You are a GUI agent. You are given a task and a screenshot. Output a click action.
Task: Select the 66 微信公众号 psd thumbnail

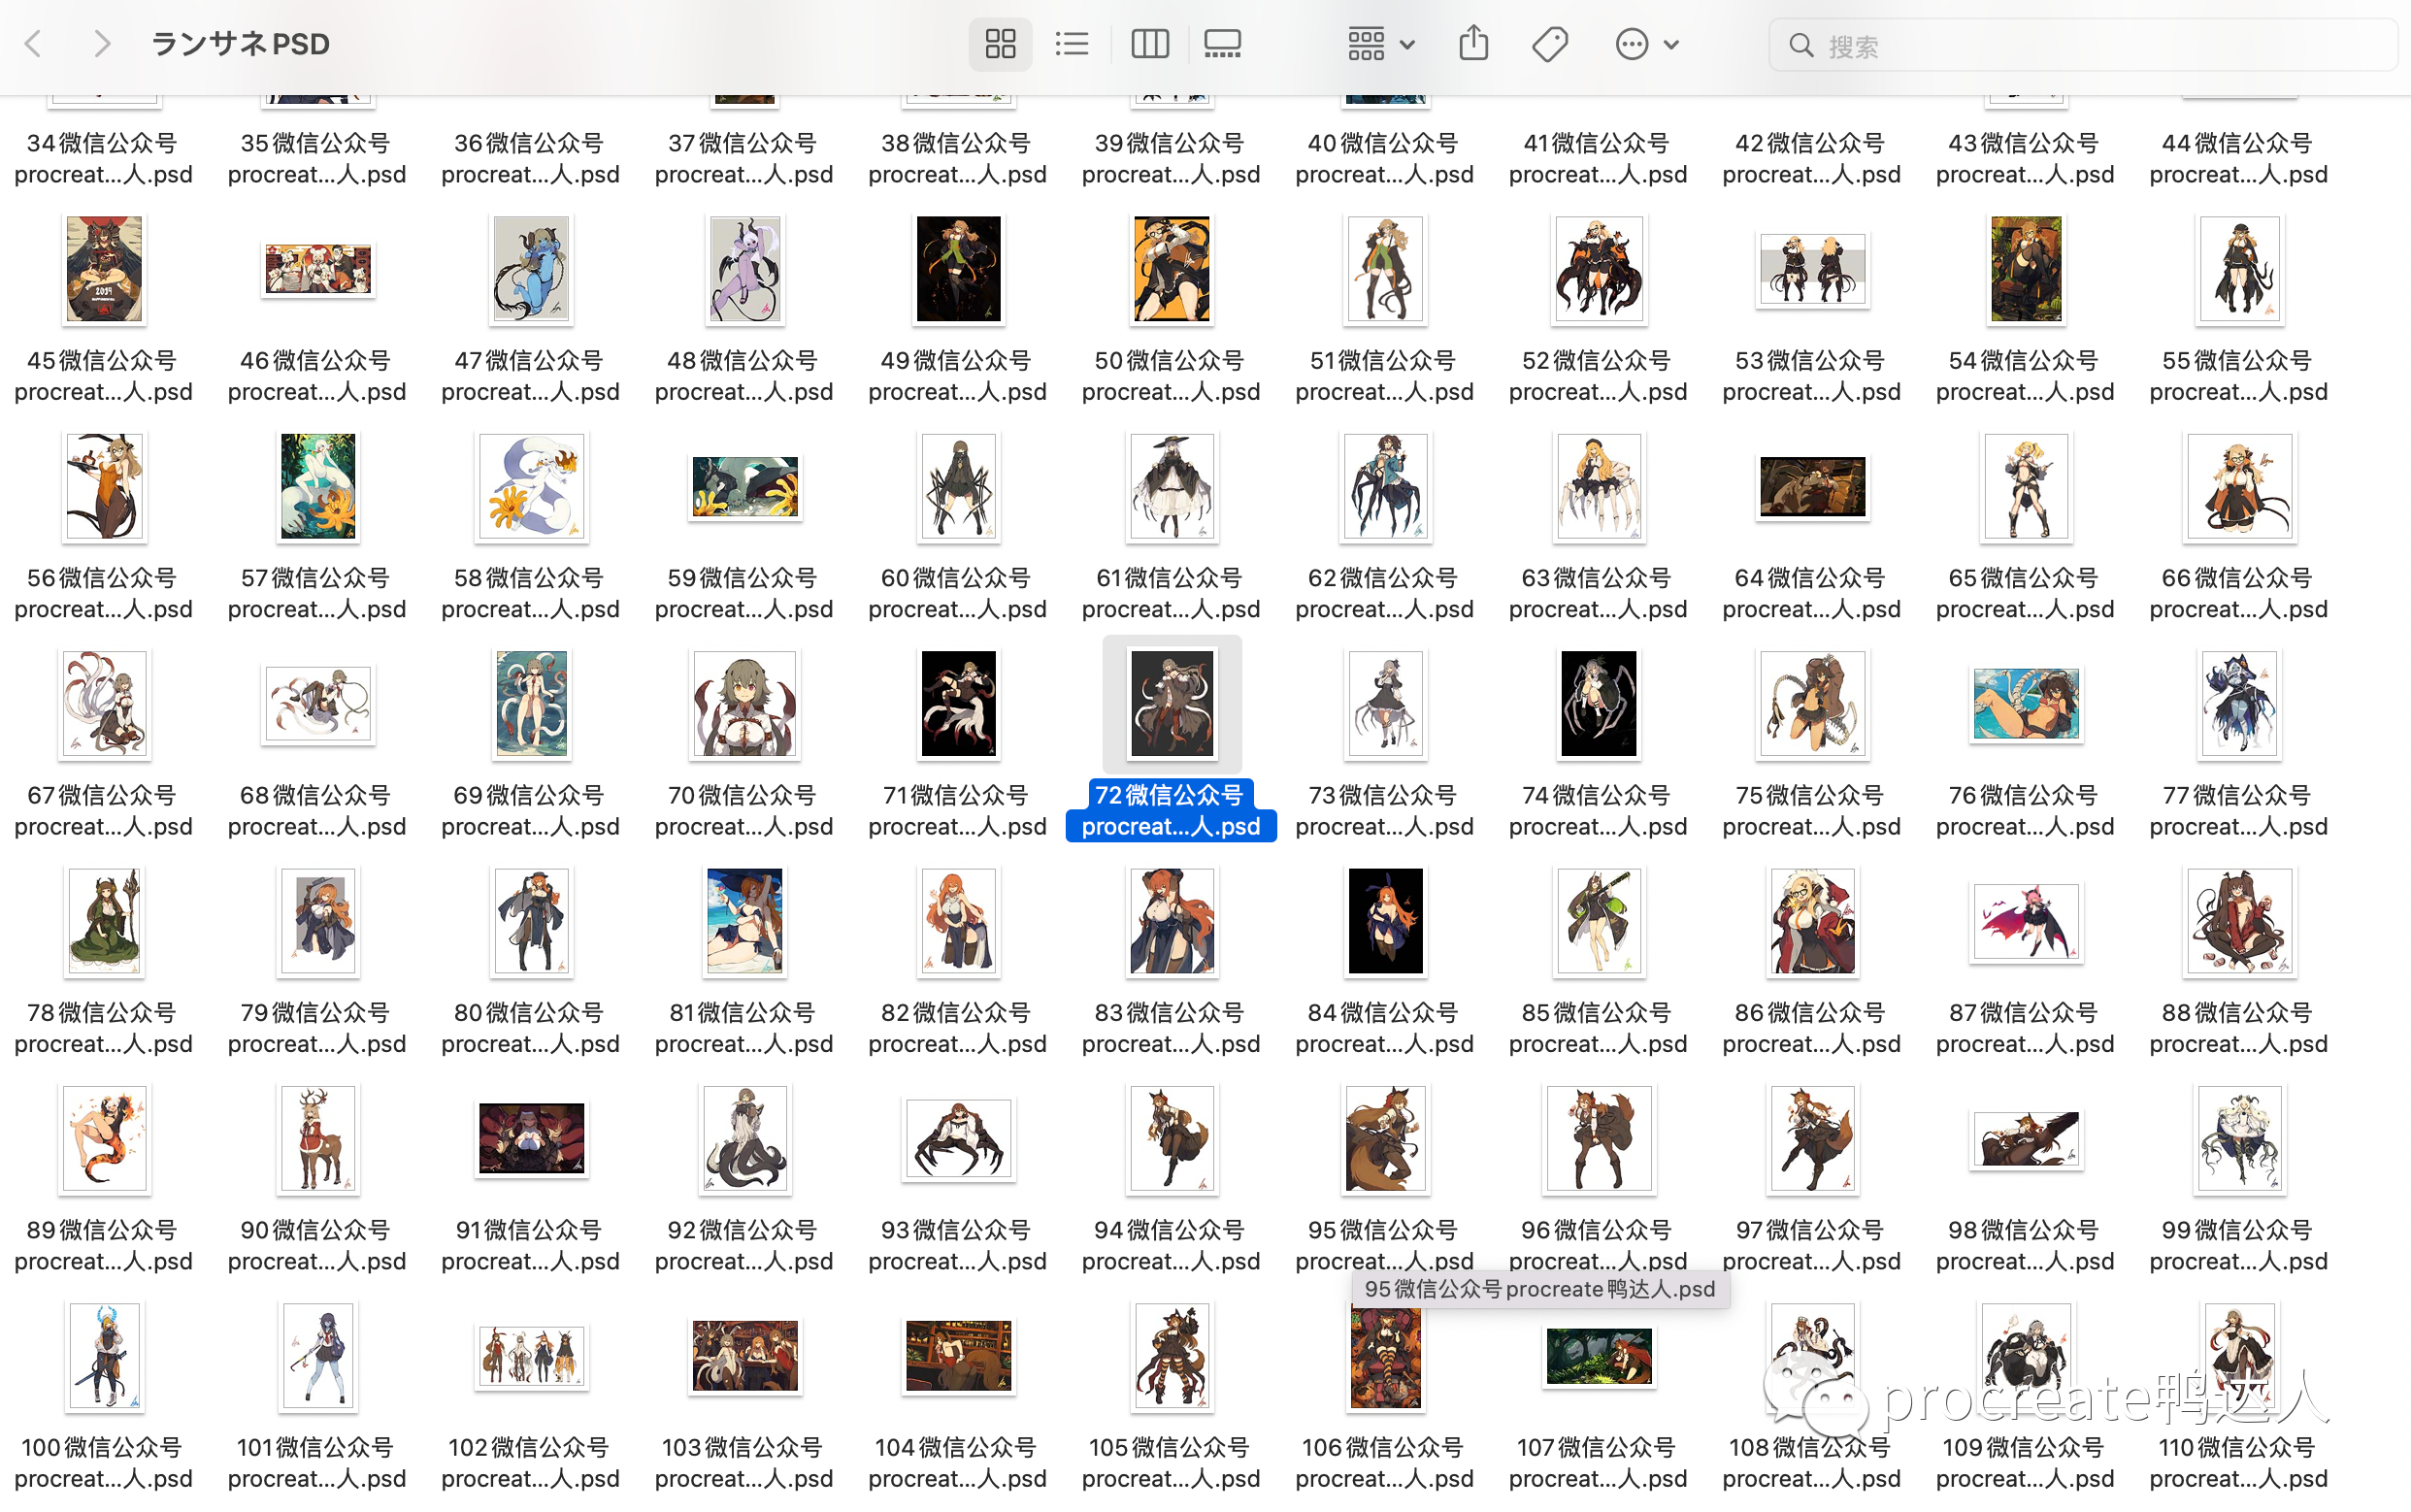pos(2239,487)
